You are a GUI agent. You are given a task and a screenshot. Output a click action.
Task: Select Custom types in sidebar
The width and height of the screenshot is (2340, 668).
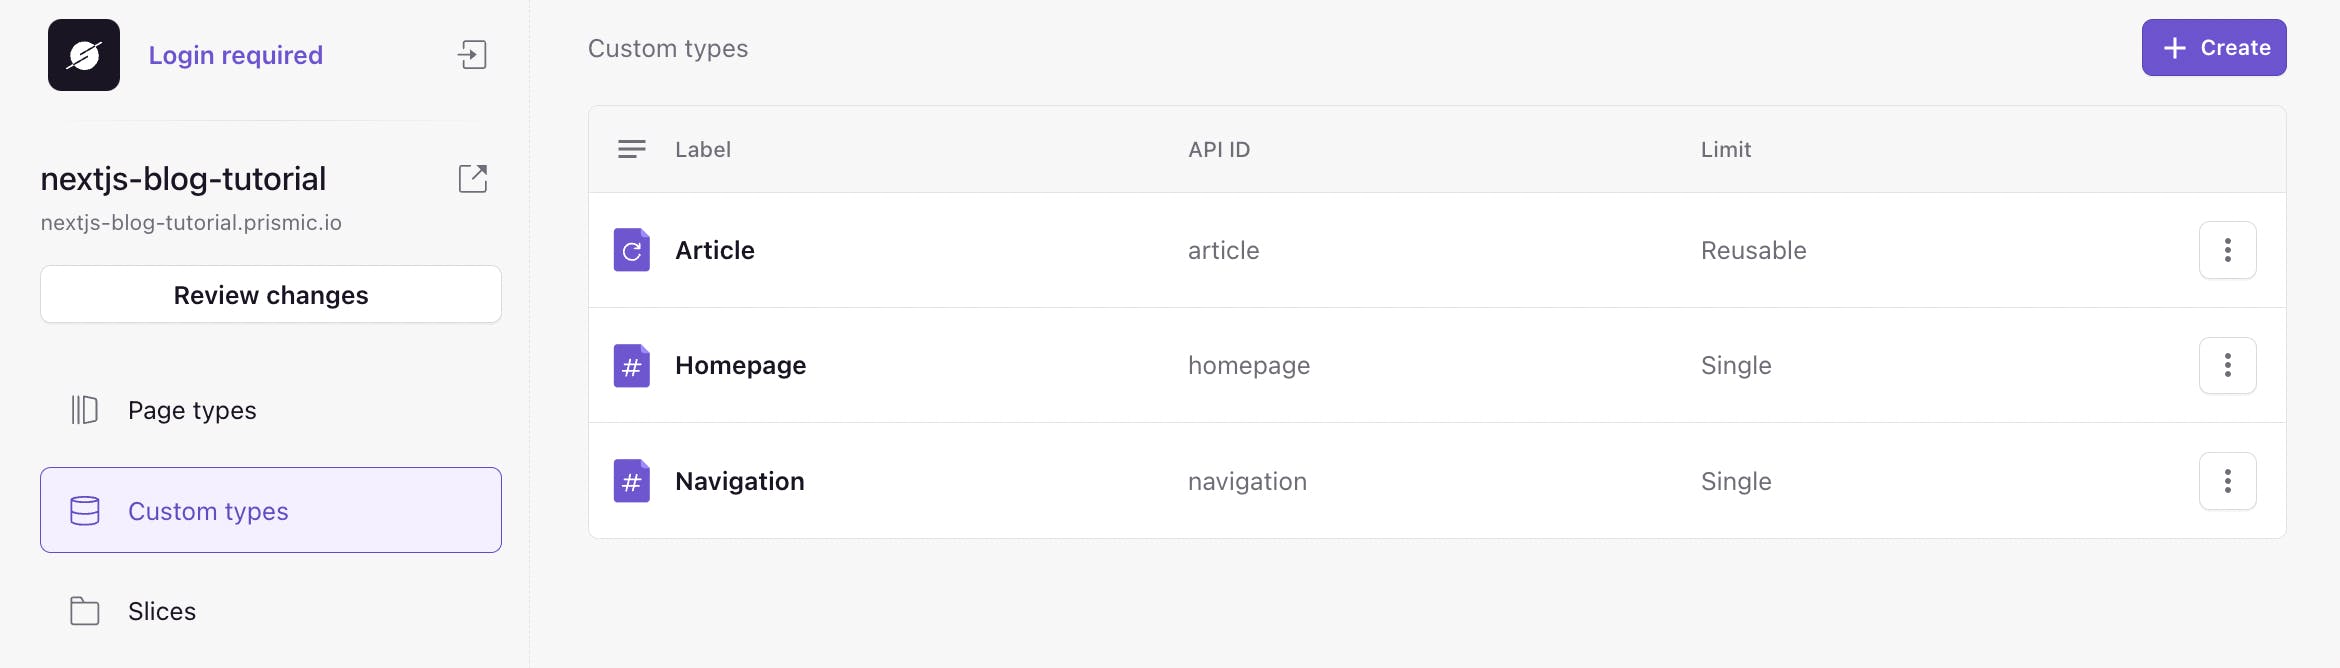(x=208, y=511)
